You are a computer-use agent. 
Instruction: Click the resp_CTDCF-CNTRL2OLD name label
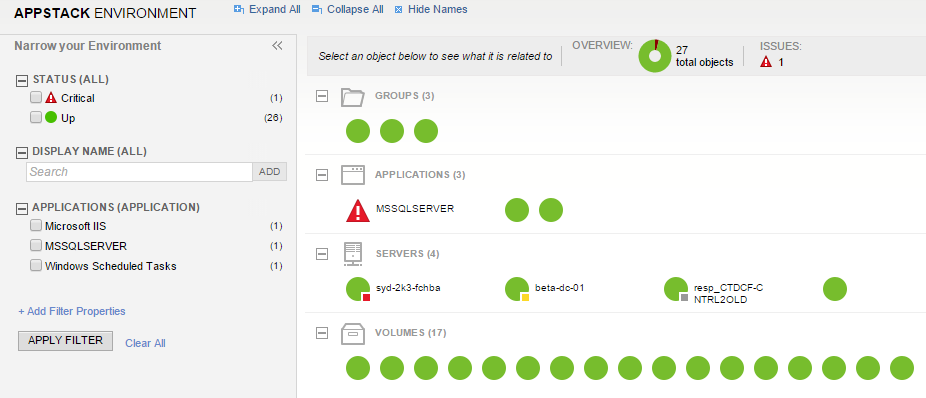(x=729, y=293)
